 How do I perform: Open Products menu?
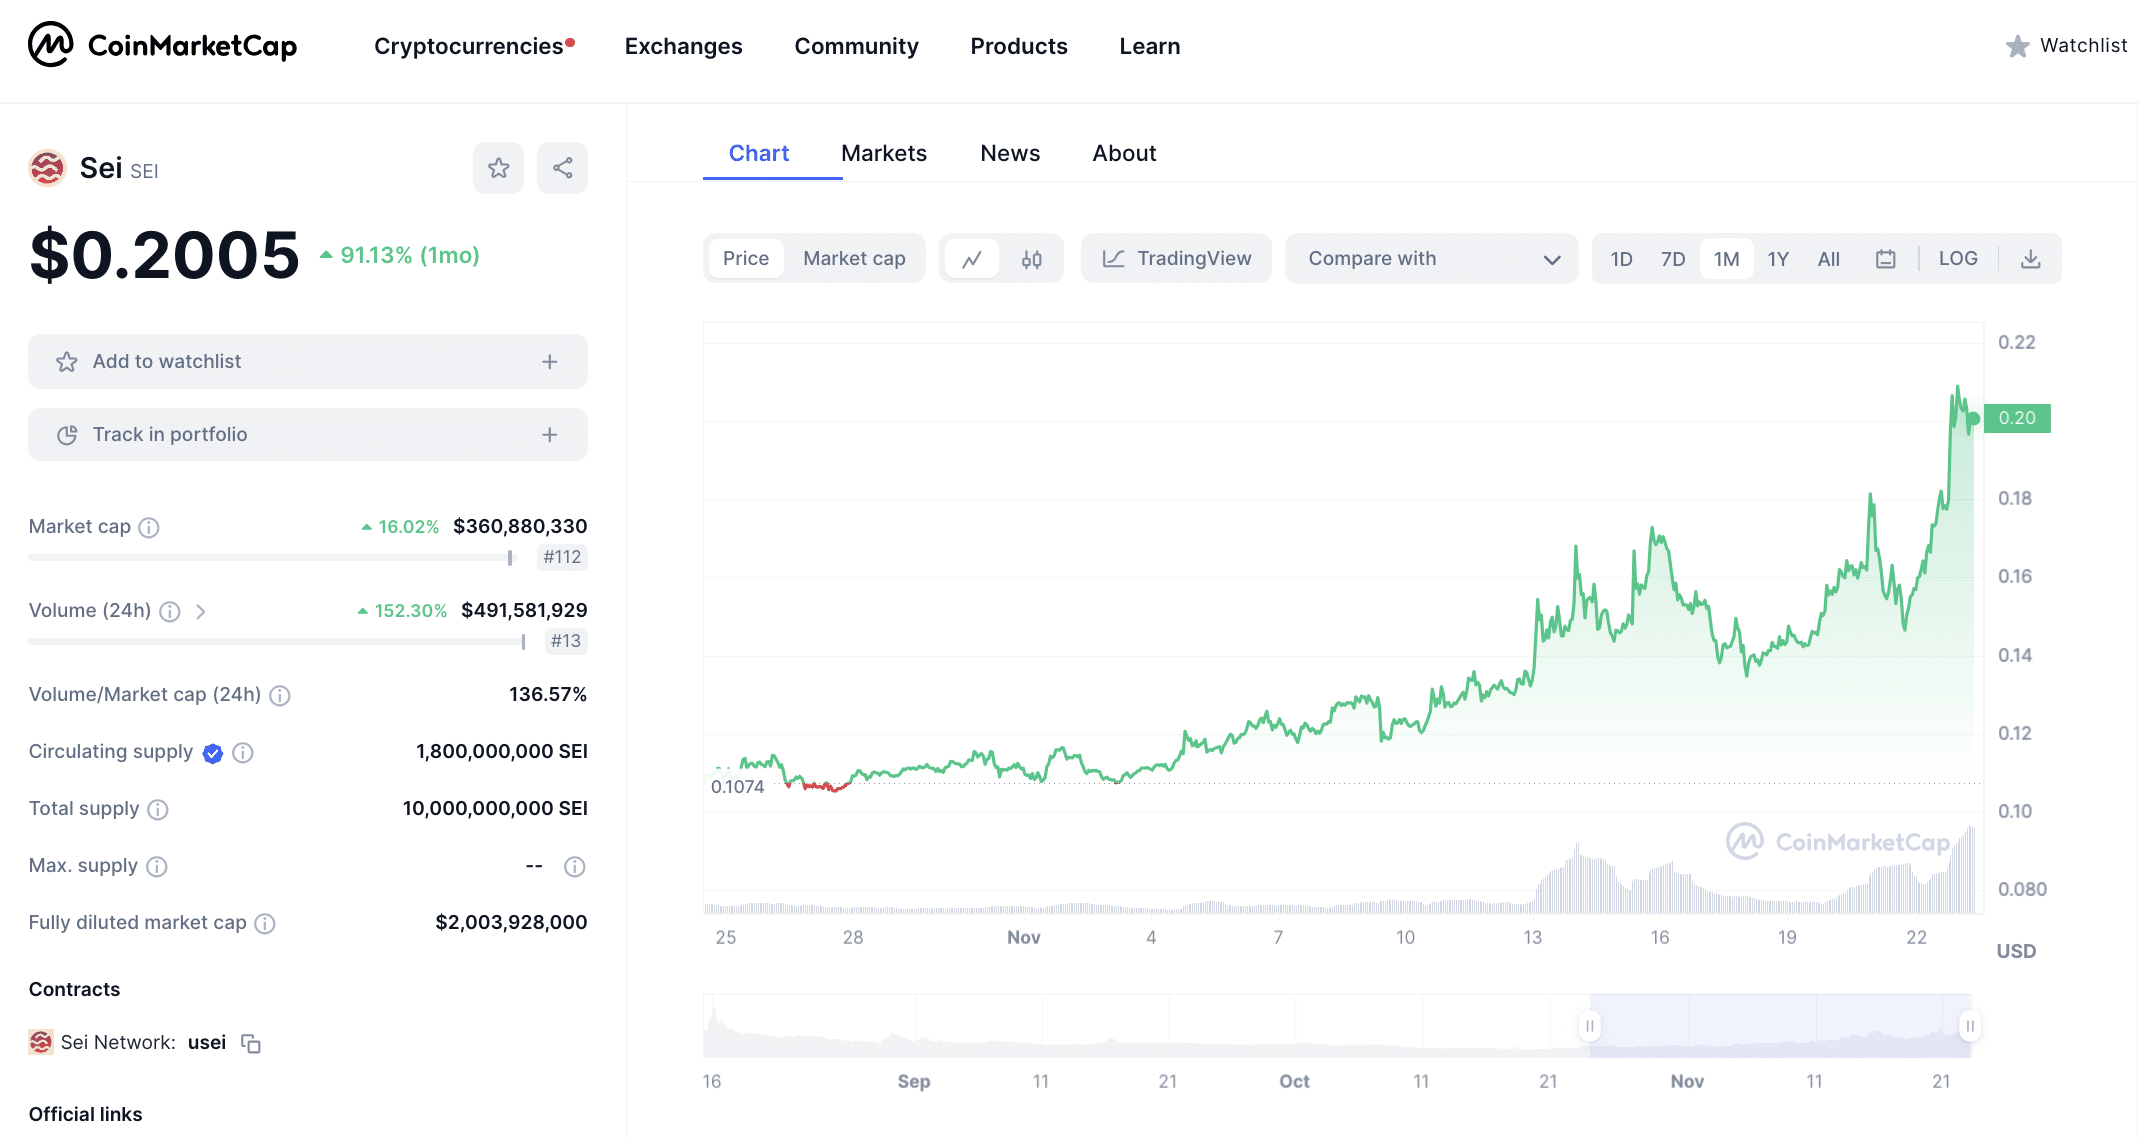(1018, 46)
